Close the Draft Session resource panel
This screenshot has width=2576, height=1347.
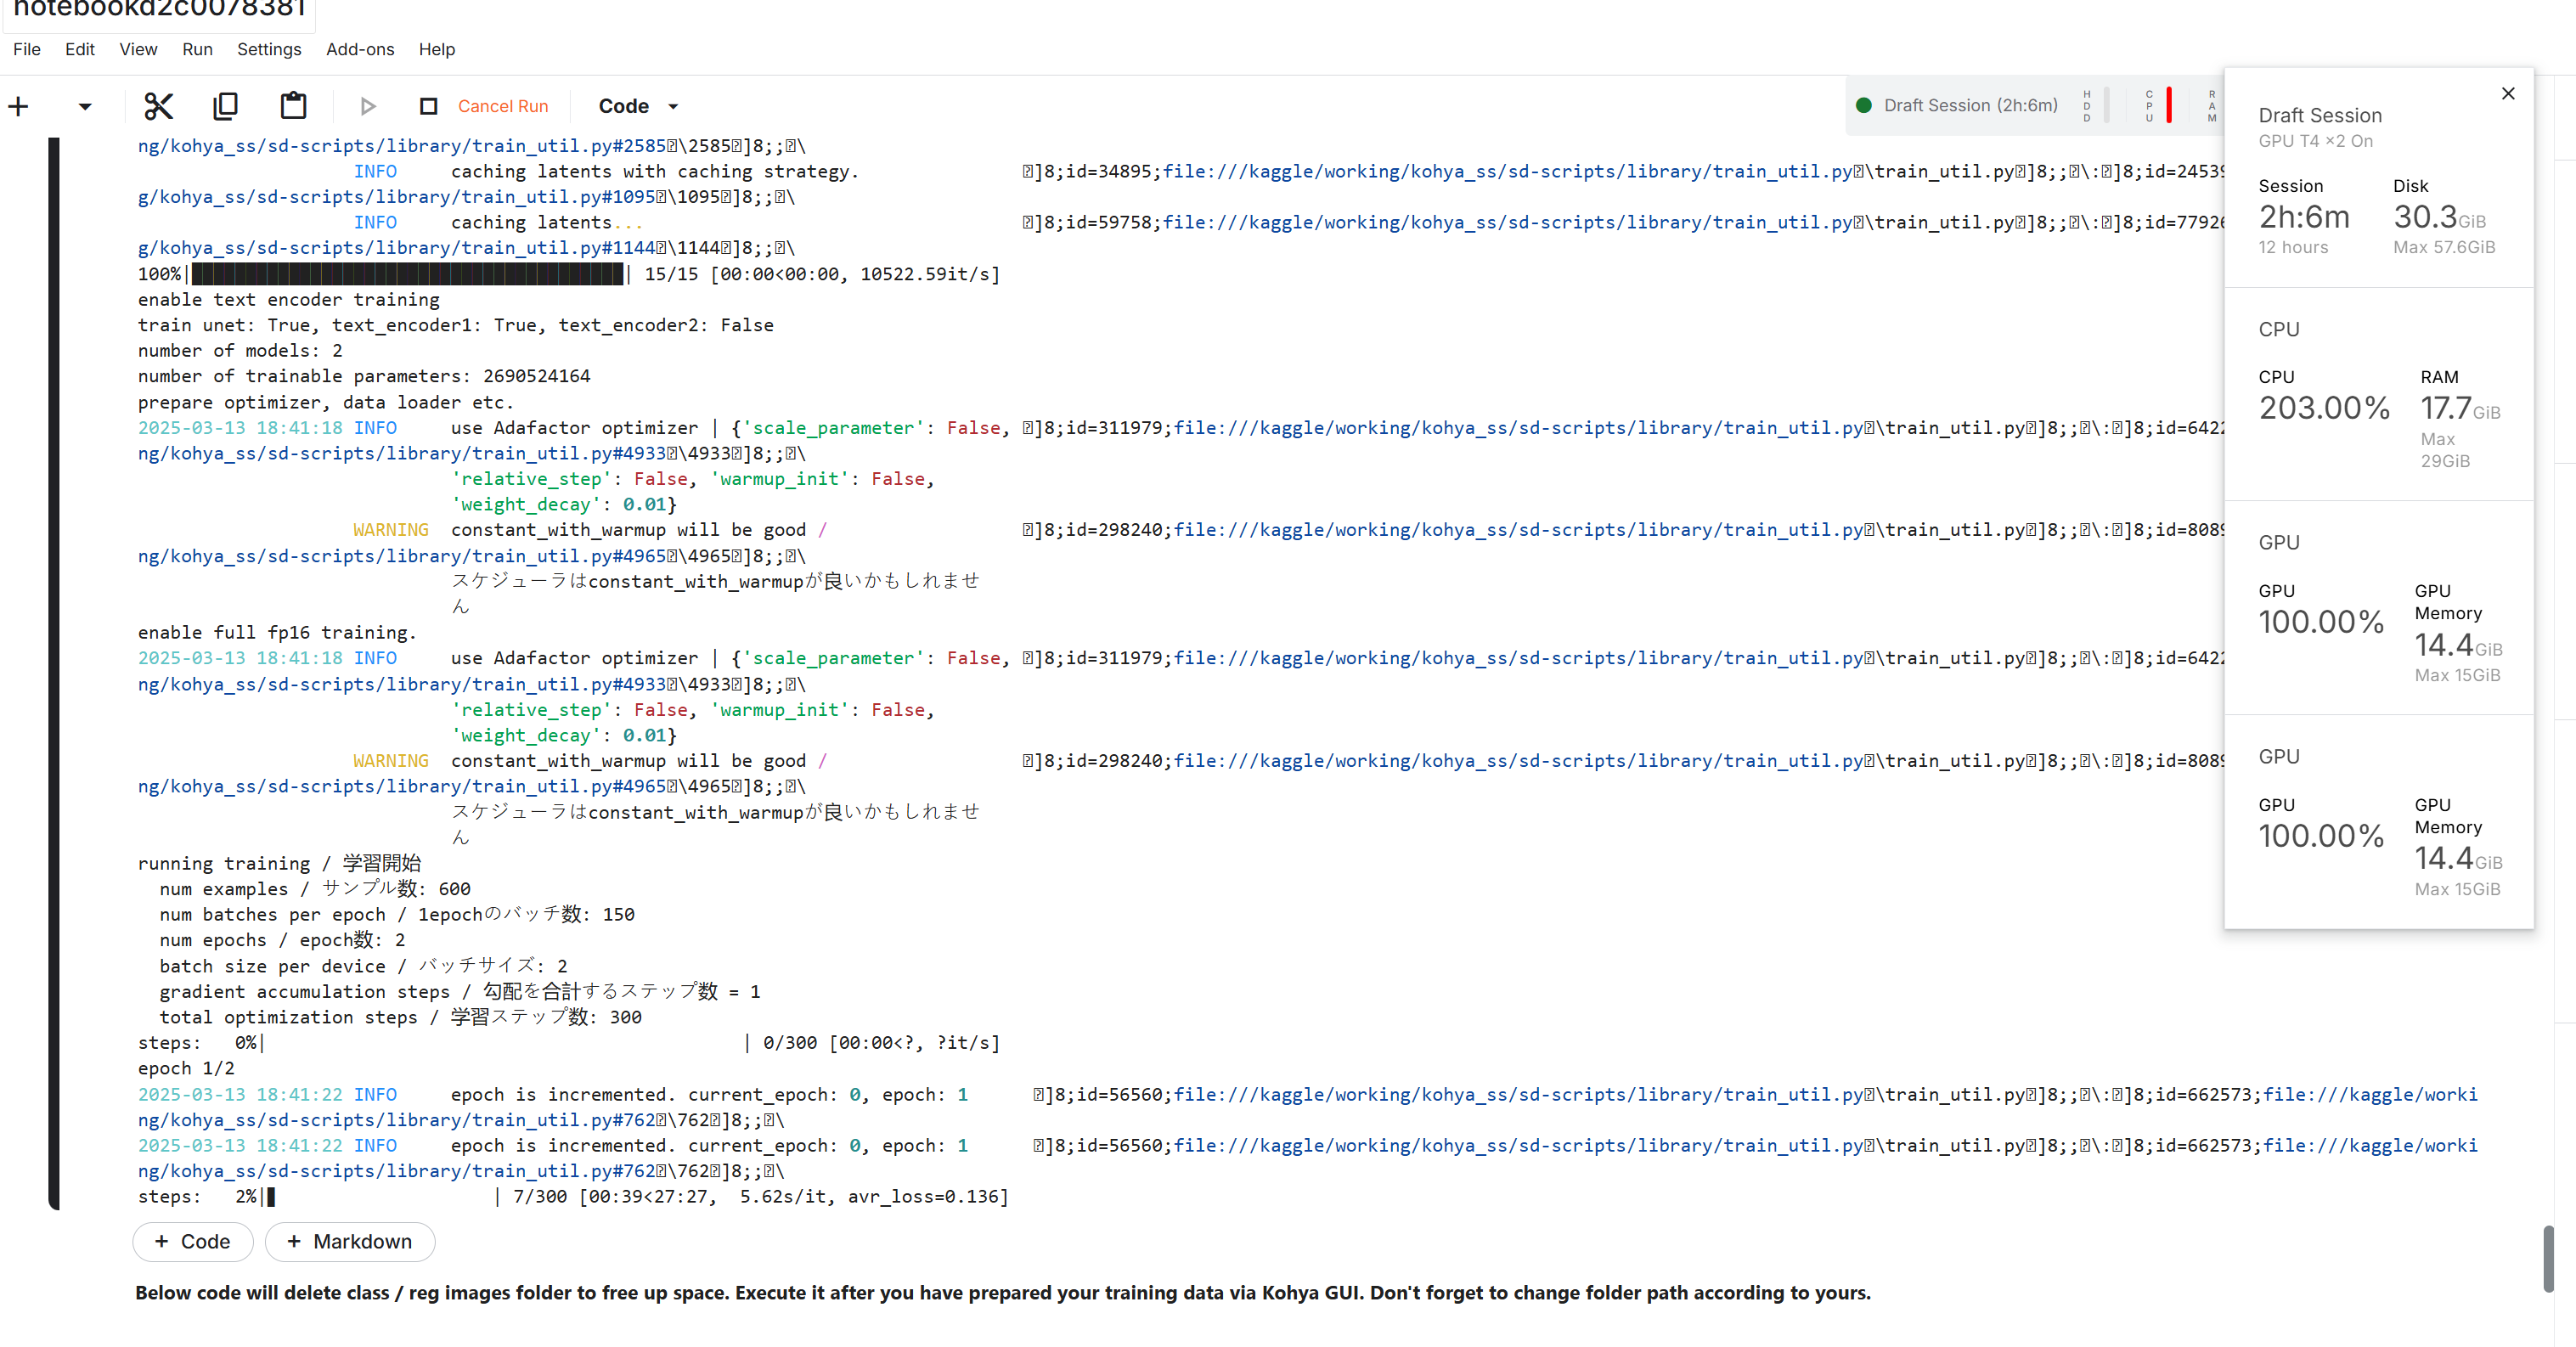[x=2507, y=94]
